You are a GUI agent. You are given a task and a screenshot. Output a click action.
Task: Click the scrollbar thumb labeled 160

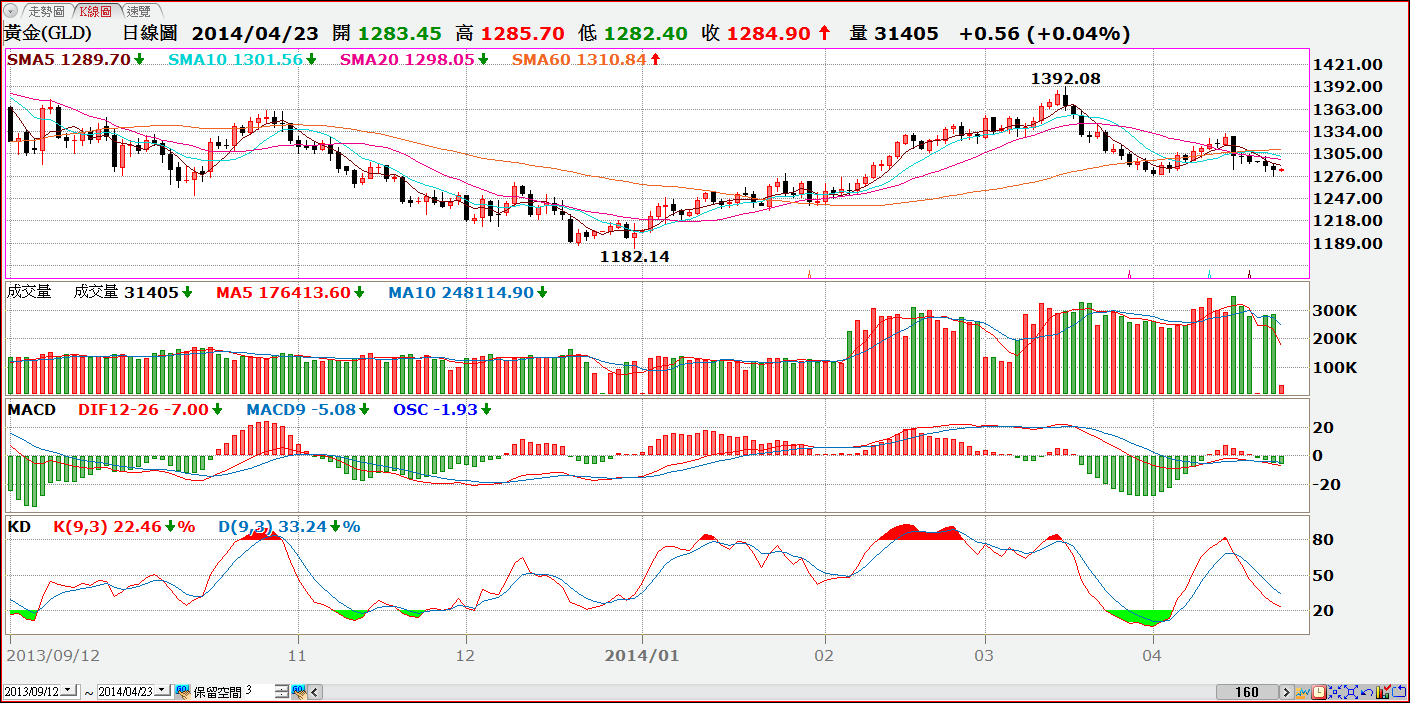coord(1247,692)
